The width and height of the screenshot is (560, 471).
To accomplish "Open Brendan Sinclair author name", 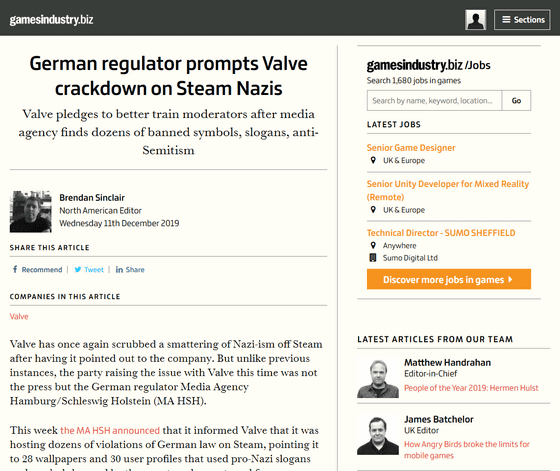I will pyautogui.click(x=92, y=197).
